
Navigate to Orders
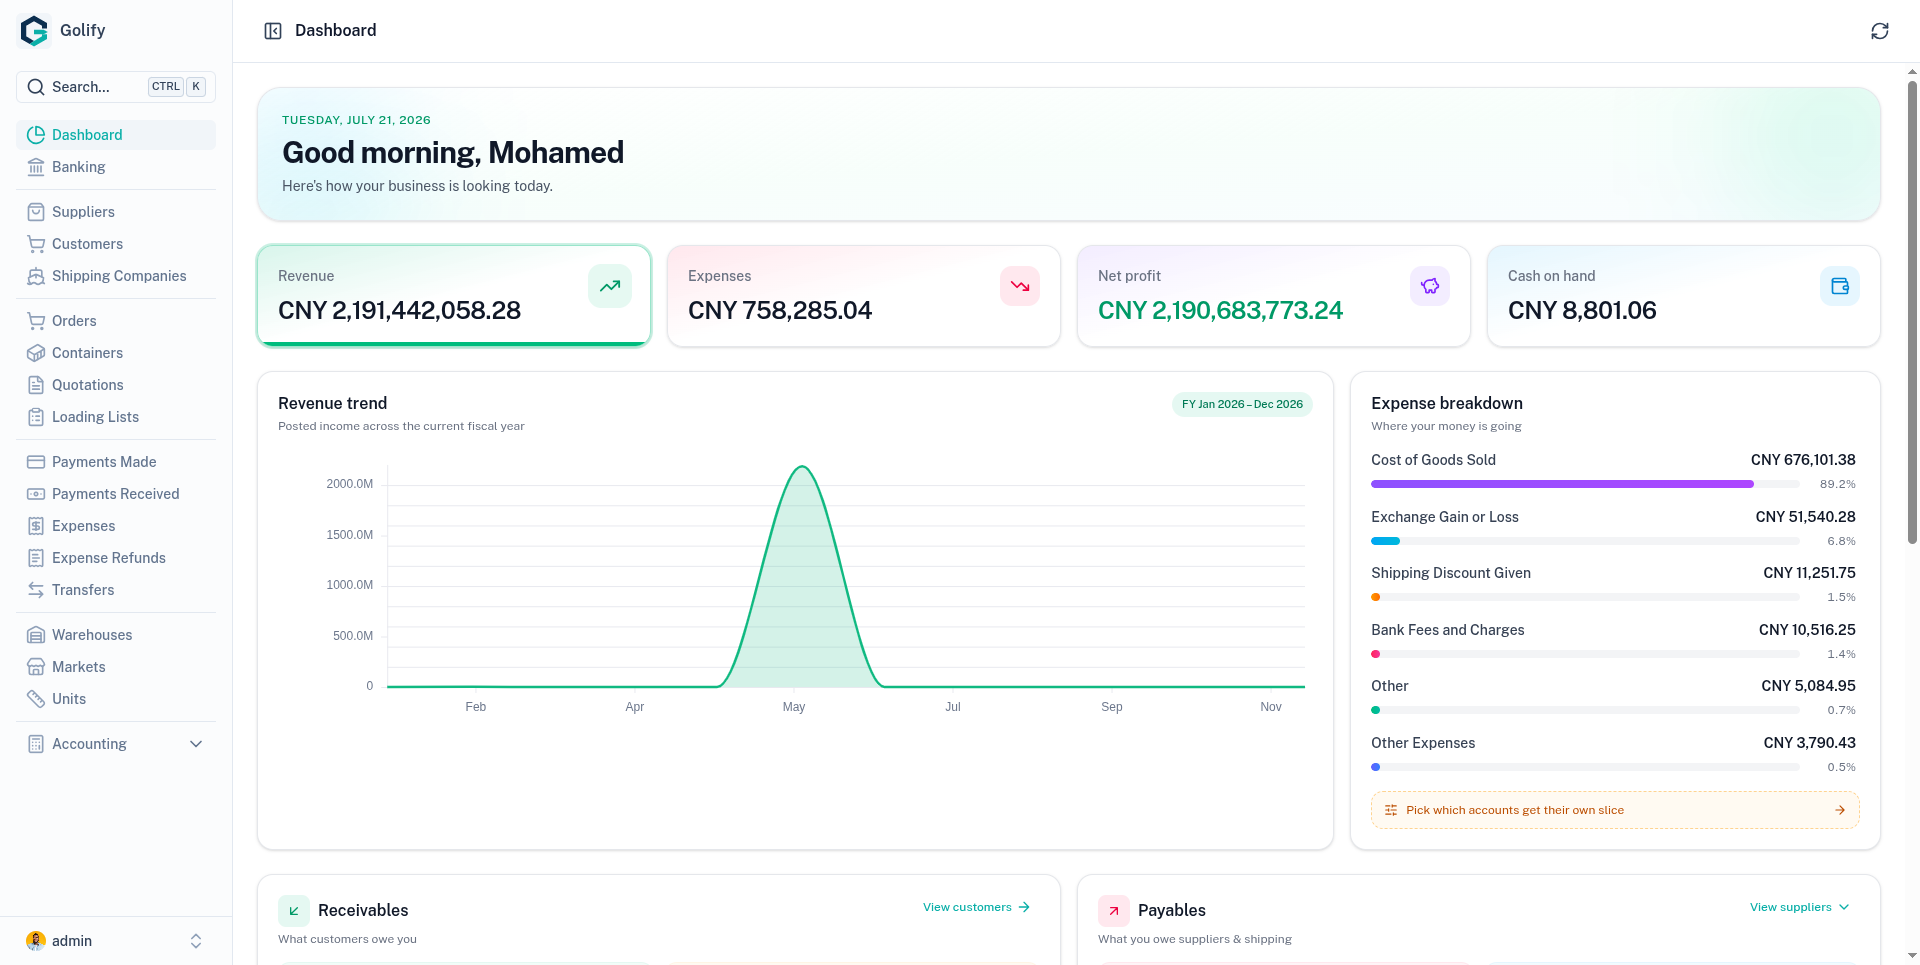(x=116, y=321)
